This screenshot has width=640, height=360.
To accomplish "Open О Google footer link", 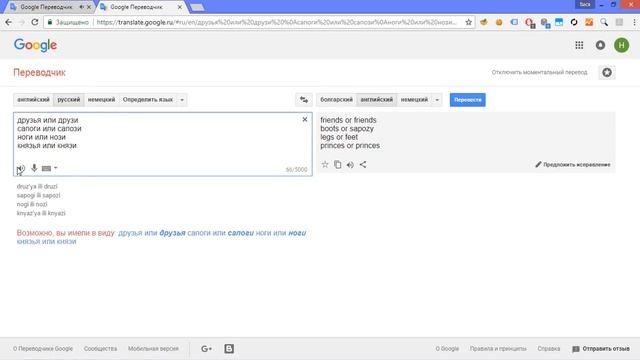I will coord(447,349).
